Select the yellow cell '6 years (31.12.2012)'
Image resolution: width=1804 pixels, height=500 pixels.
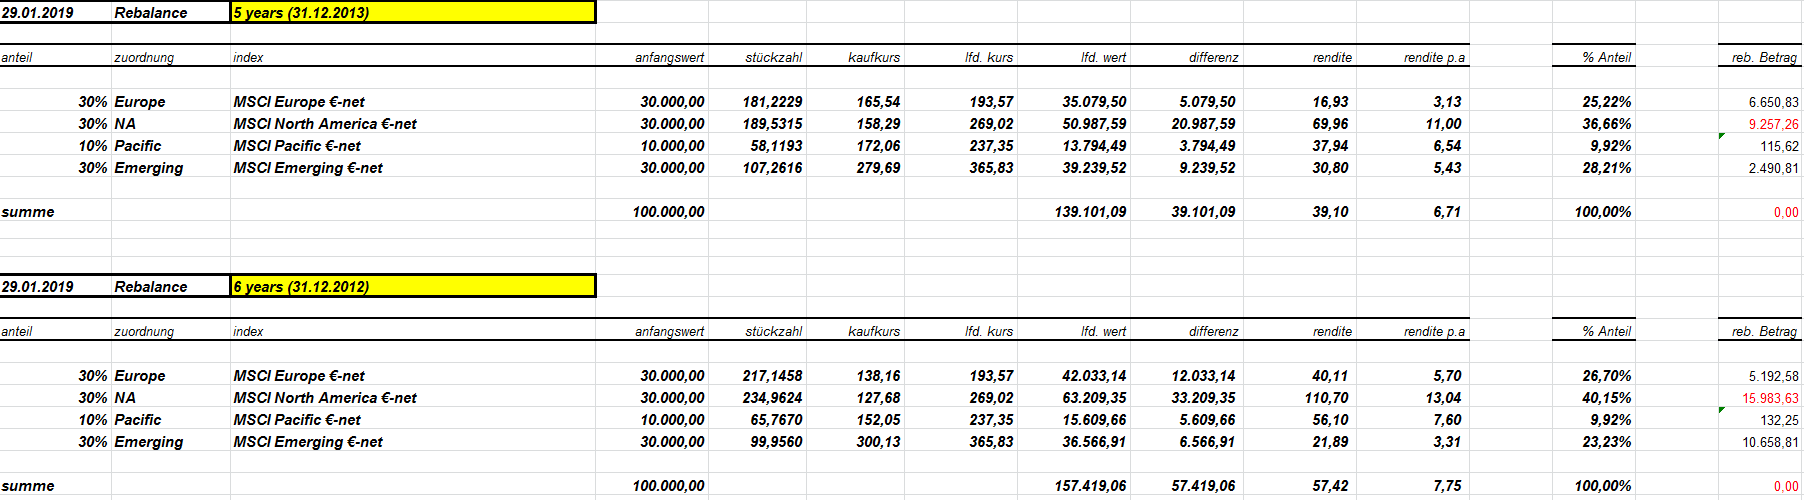click(x=413, y=286)
